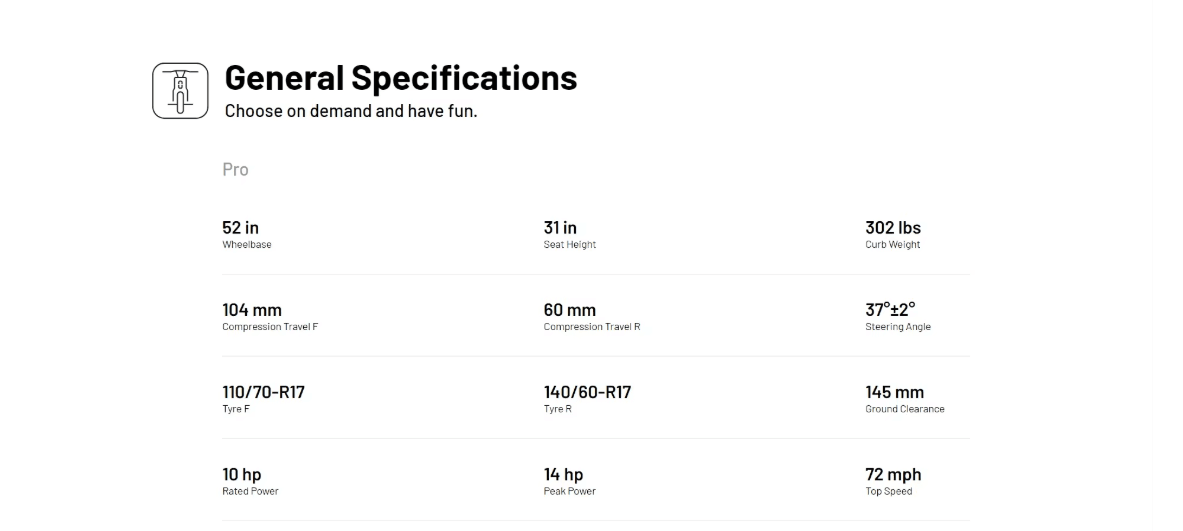Click the 104 mm front compression travel

(252, 310)
